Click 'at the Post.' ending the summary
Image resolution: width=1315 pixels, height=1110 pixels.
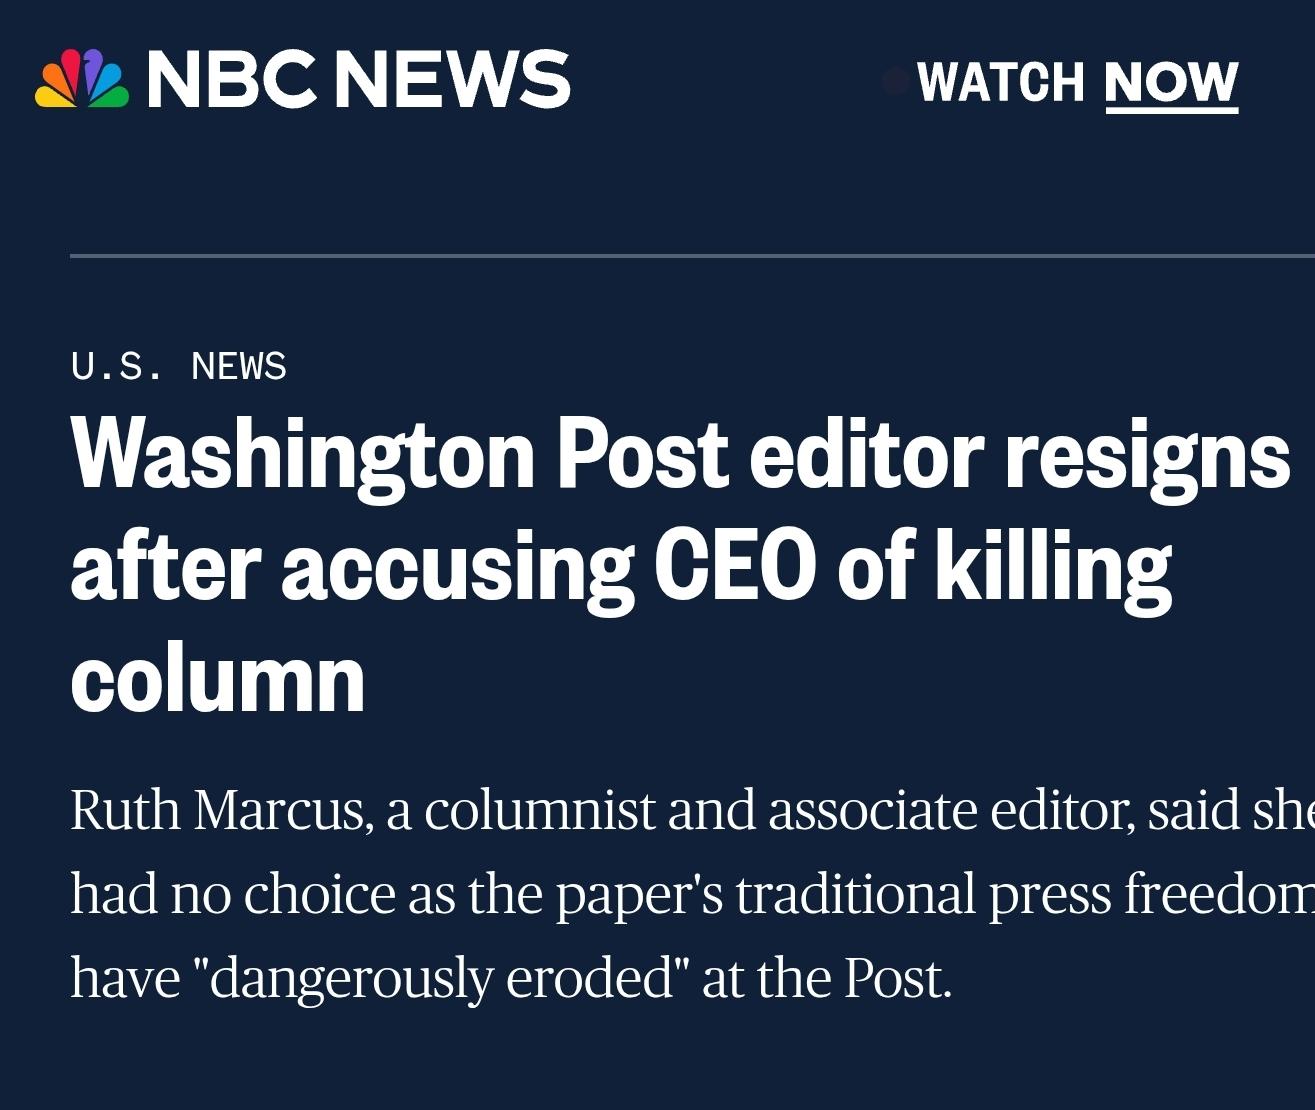pos(826,978)
